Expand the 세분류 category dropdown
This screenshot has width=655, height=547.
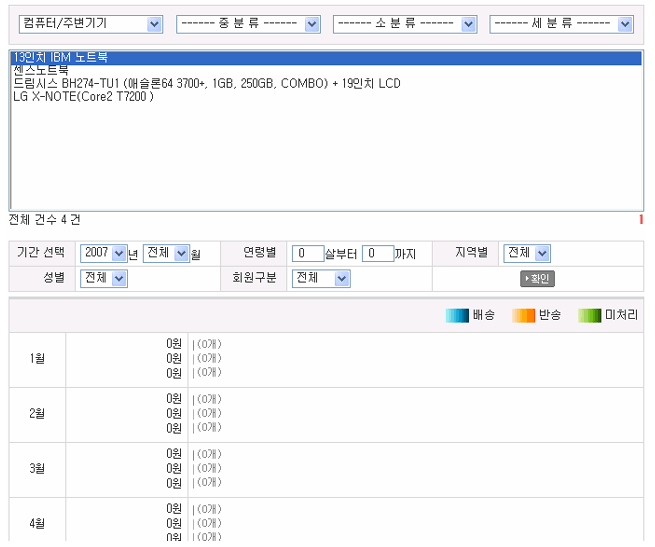[562, 24]
